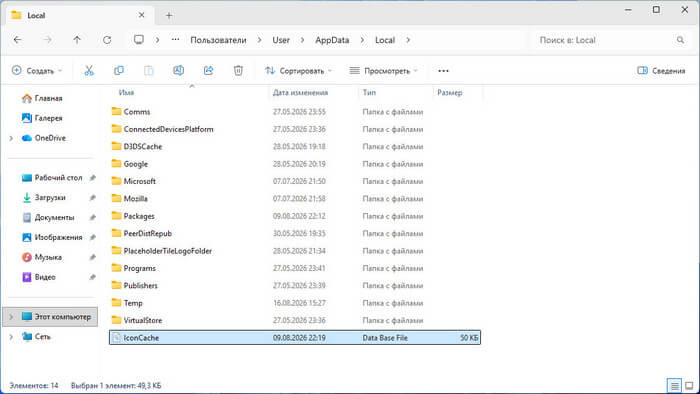The width and height of the screenshot is (700, 394).
Task: Expand chevron after Local in address bar
Action: (x=408, y=40)
